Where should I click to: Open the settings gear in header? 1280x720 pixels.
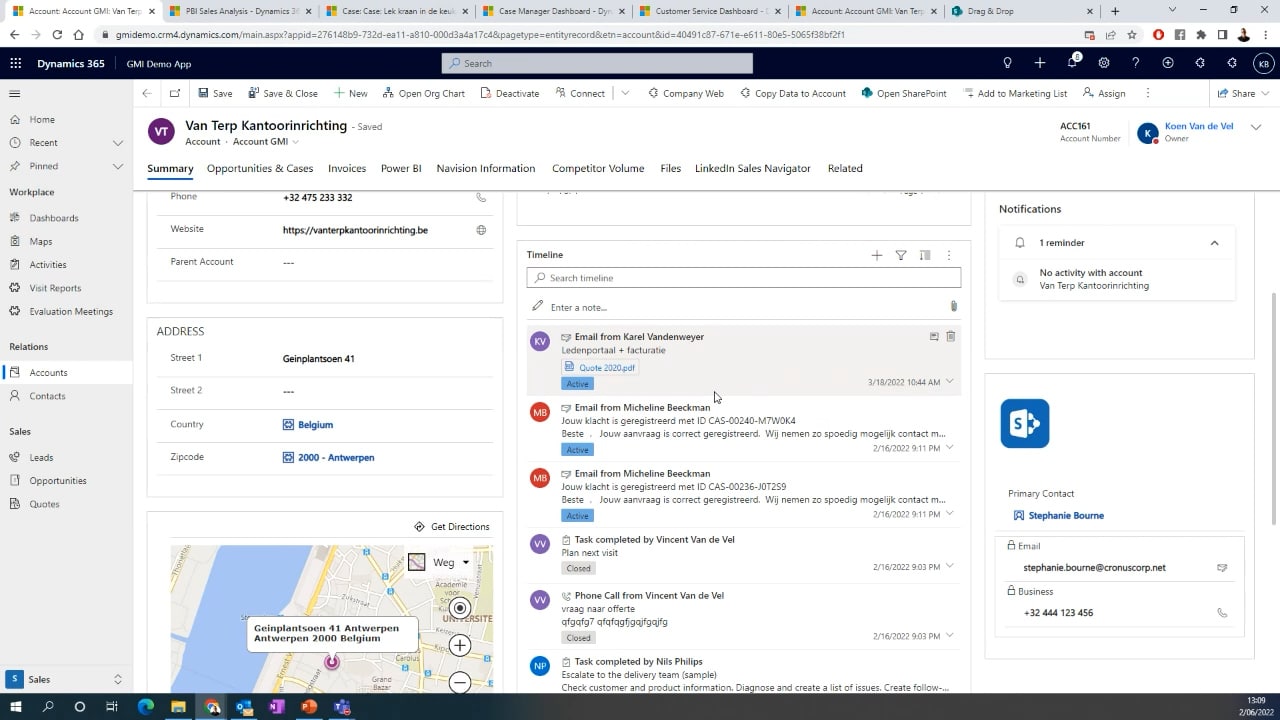[x=1104, y=63]
